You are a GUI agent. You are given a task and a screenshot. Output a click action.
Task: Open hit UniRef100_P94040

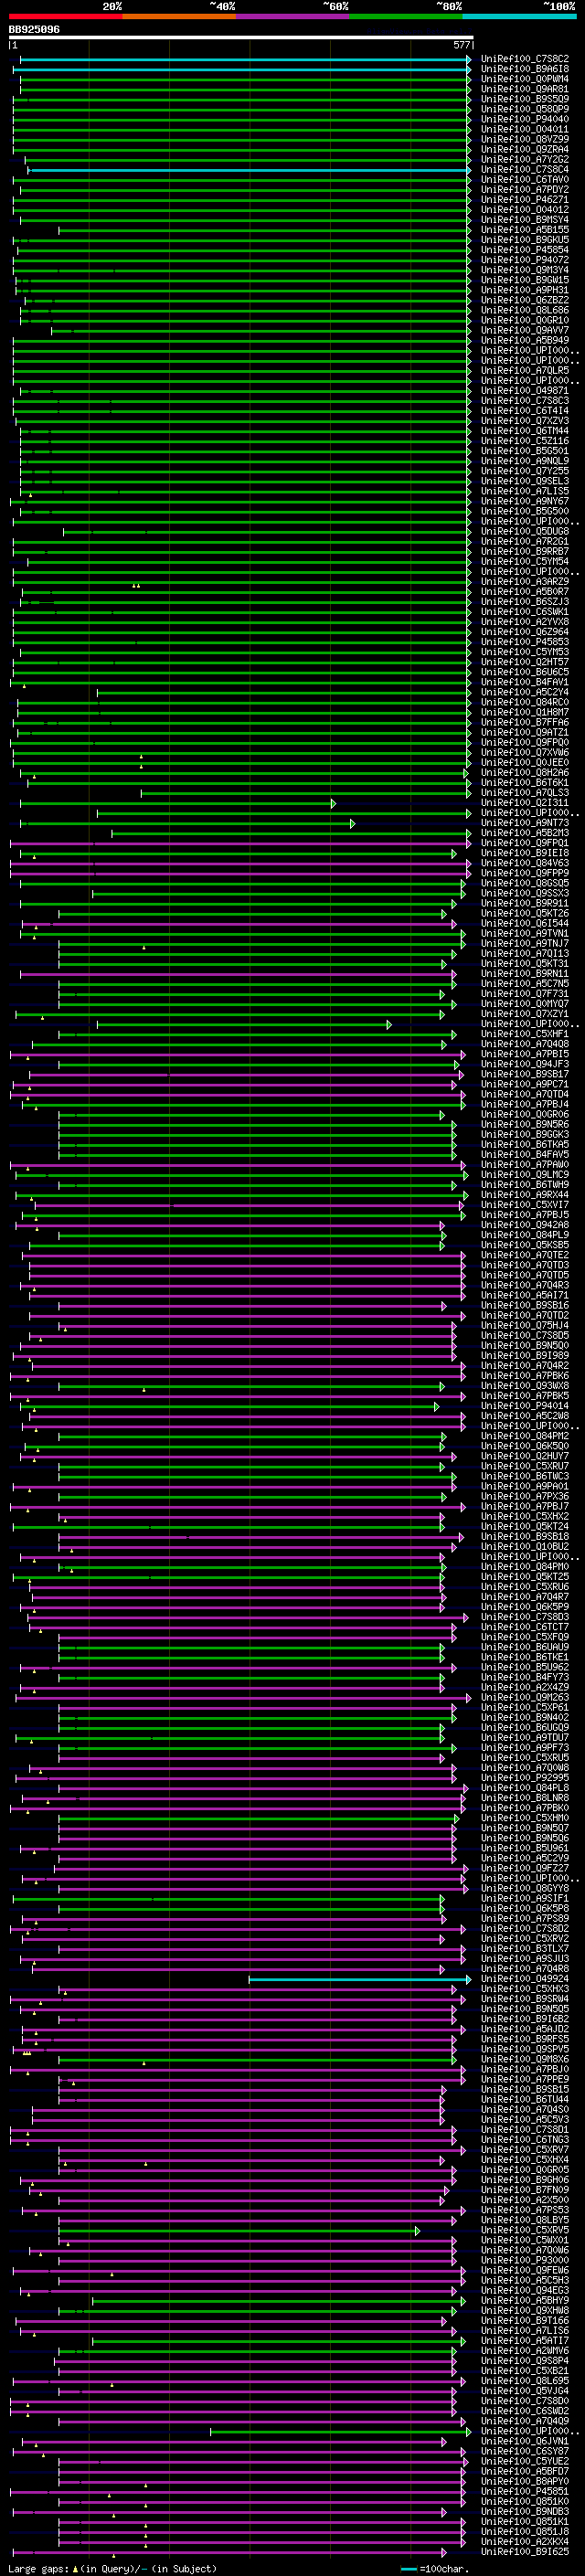click(x=525, y=120)
